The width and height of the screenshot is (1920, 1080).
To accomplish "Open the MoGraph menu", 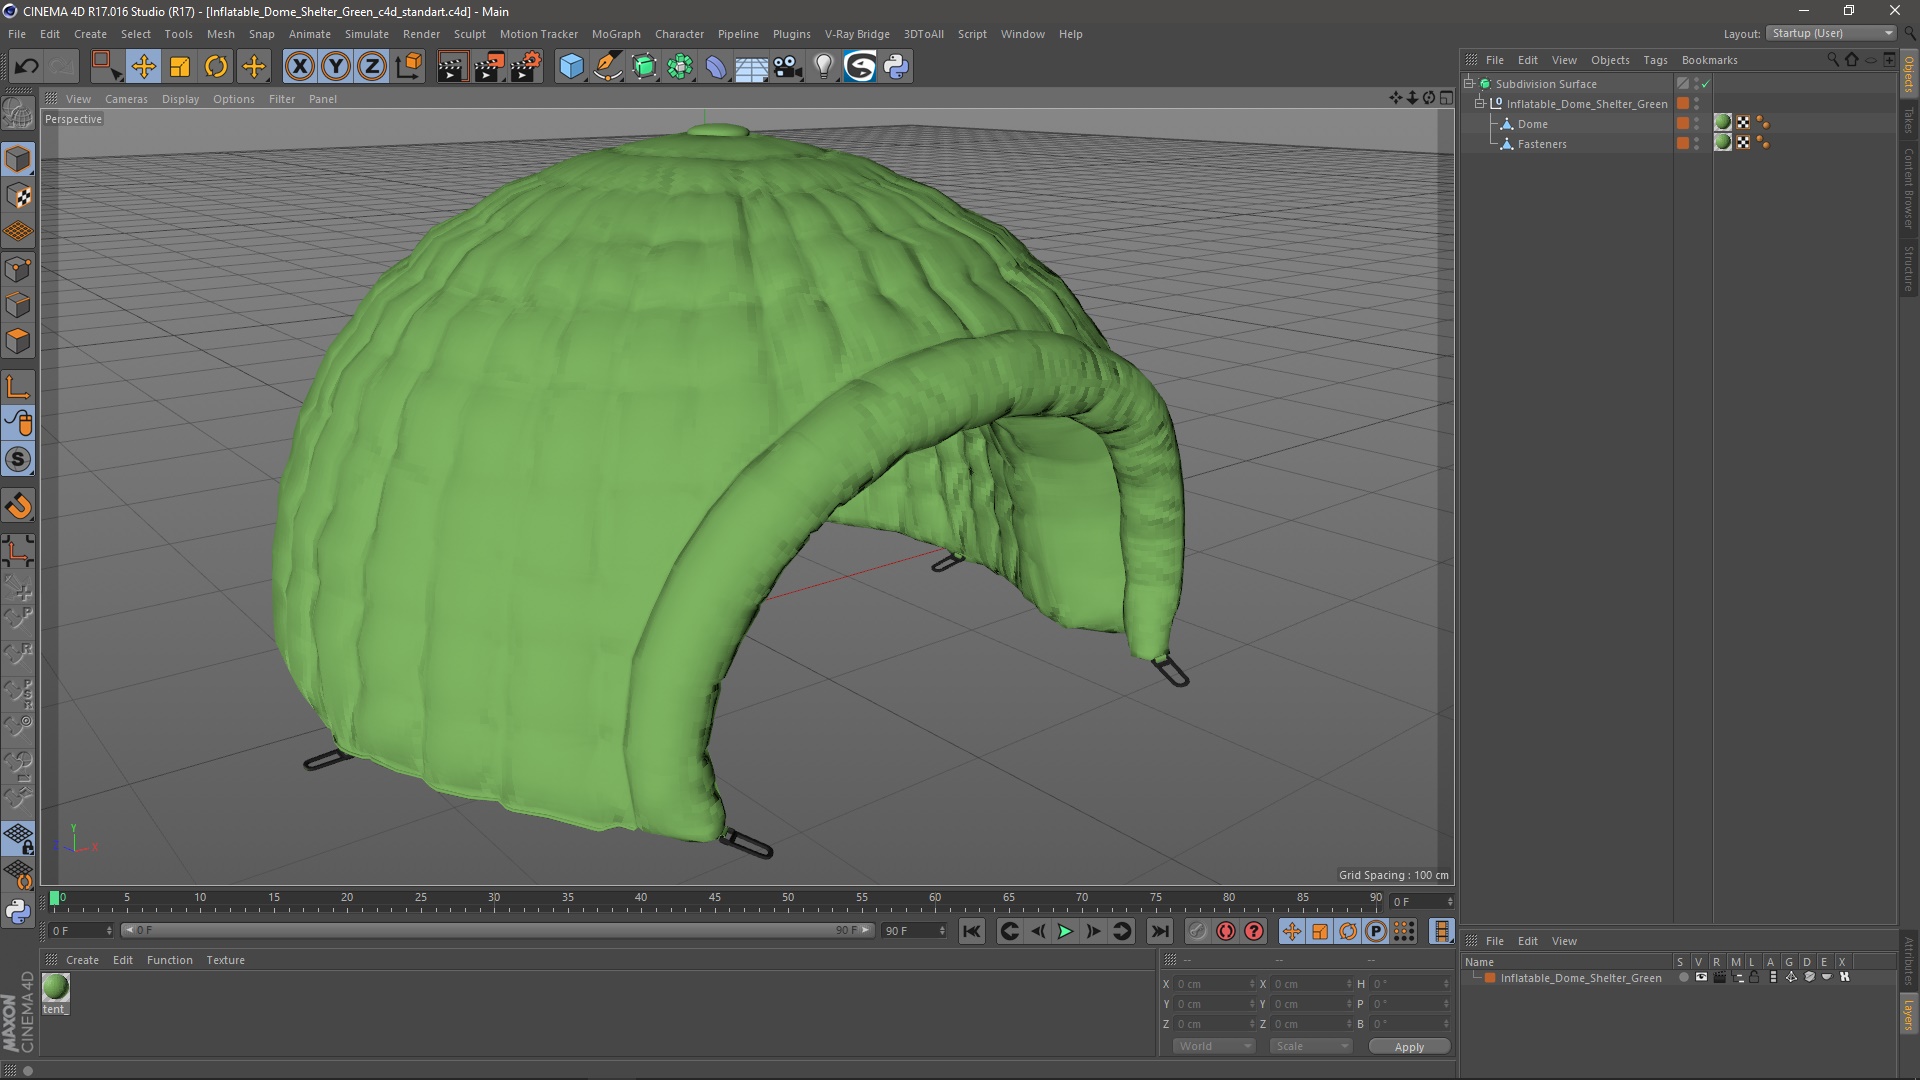I will coord(615,34).
